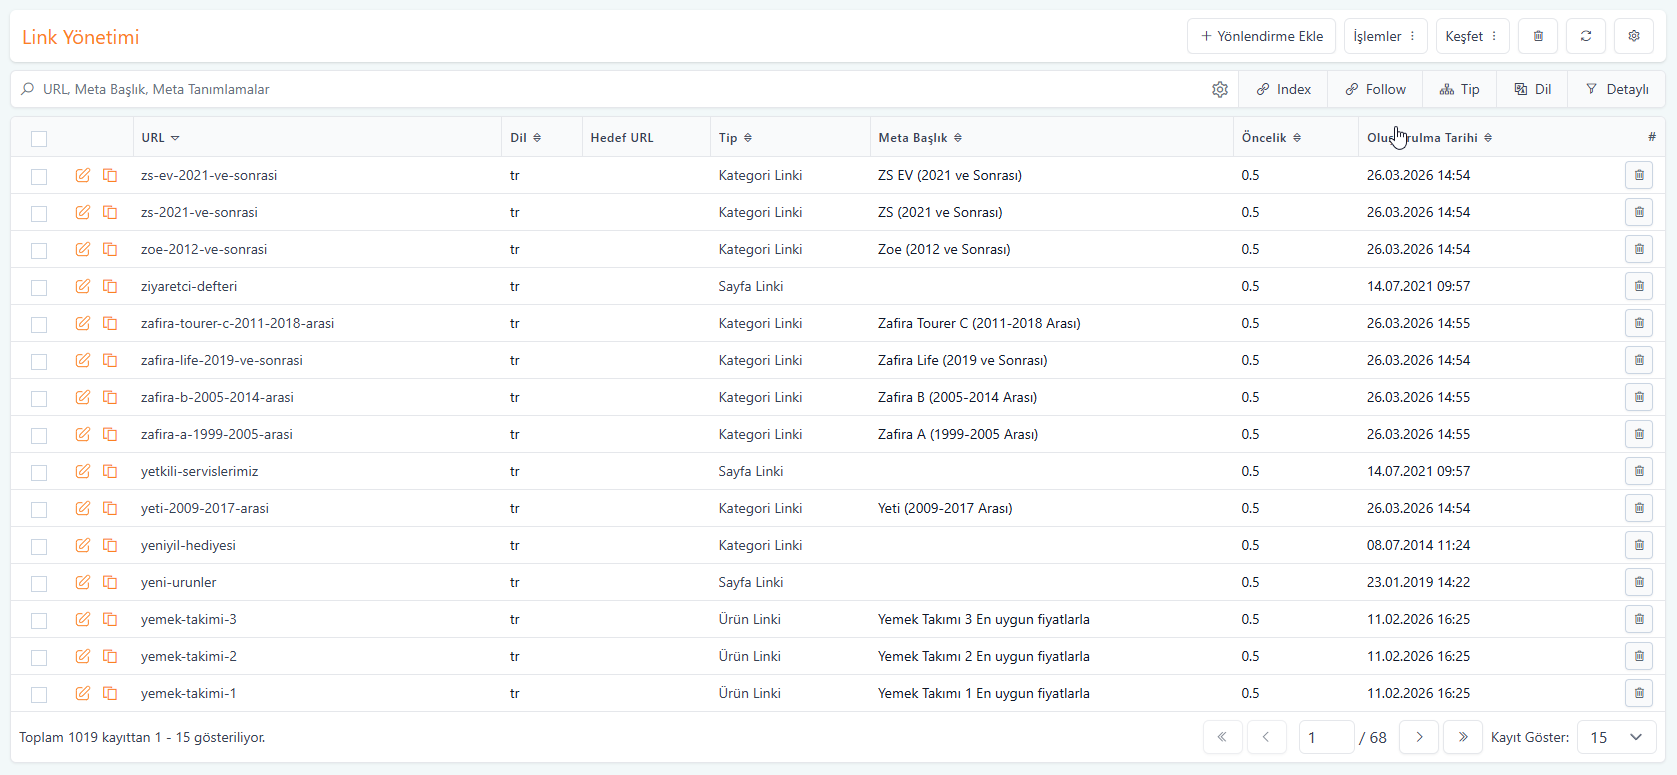This screenshot has width=1677, height=775.
Task: Select the checkbox for yetkili-servislerimiz row
Action: [x=39, y=472]
